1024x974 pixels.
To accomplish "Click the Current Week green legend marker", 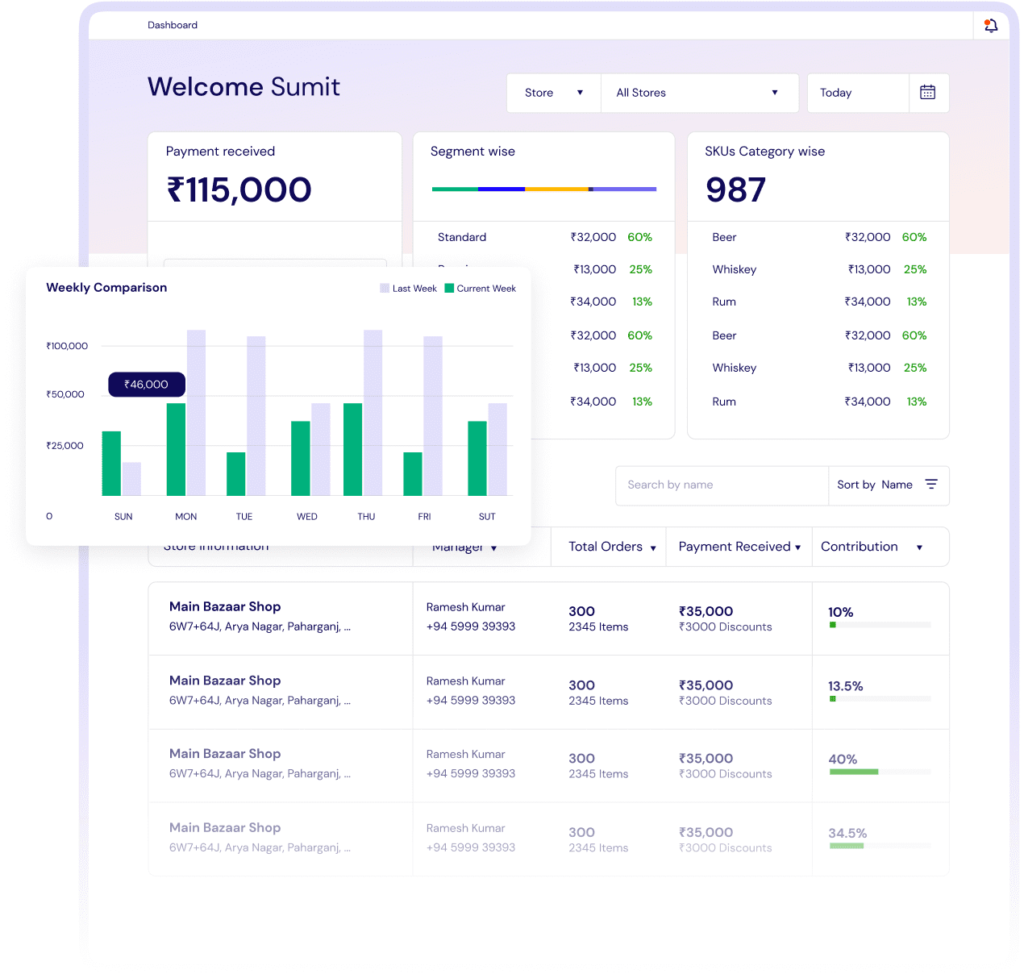I will (449, 288).
